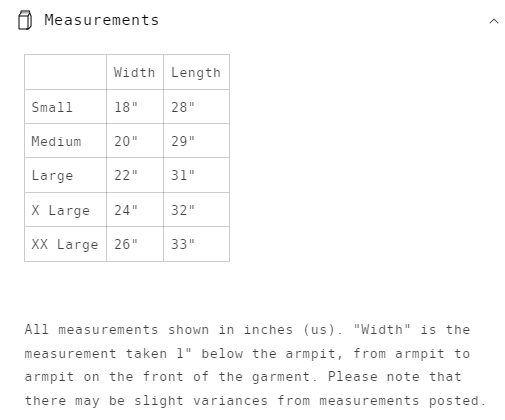The image size is (505, 420).
Task: Click the X Large size row label
Action: pyautogui.click(x=65, y=210)
